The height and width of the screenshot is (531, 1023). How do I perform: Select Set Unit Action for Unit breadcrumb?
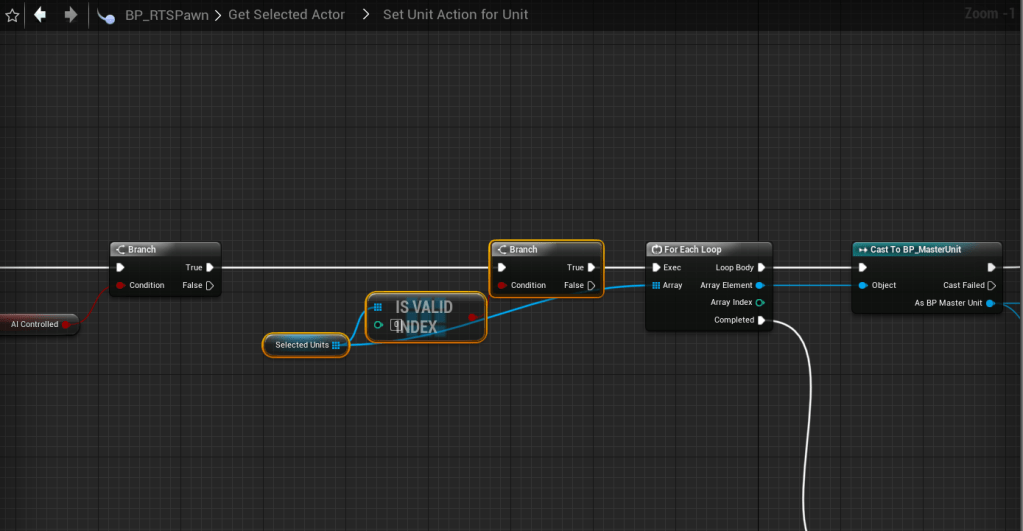(x=455, y=15)
